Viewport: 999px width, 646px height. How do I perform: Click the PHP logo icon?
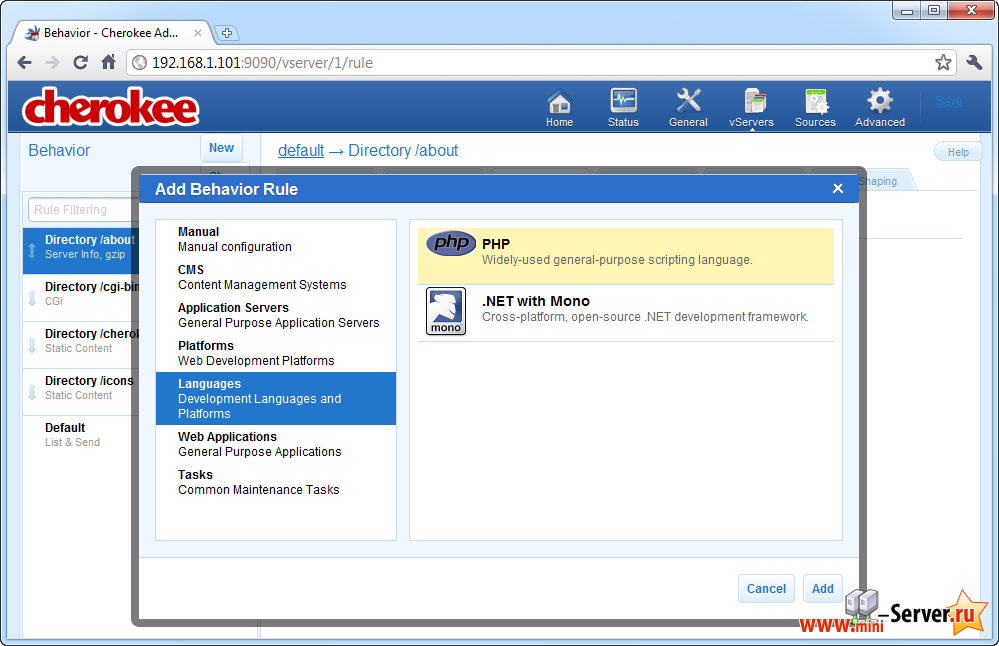point(451,243)
